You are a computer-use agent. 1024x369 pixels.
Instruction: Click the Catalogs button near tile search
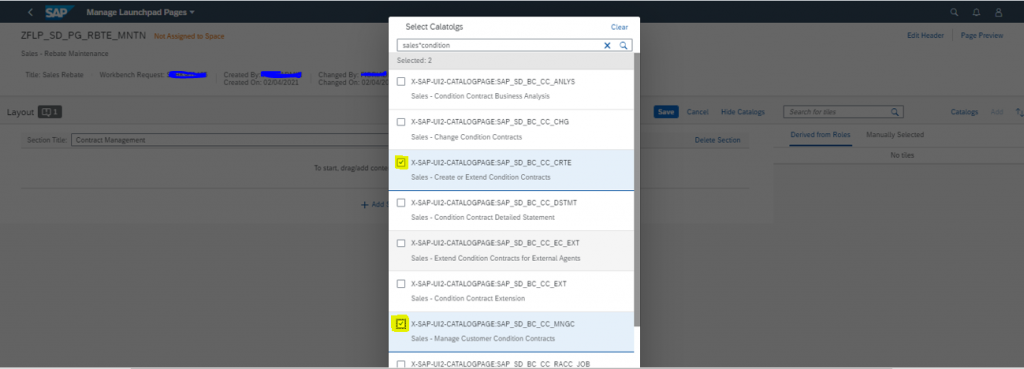[964, 112]
